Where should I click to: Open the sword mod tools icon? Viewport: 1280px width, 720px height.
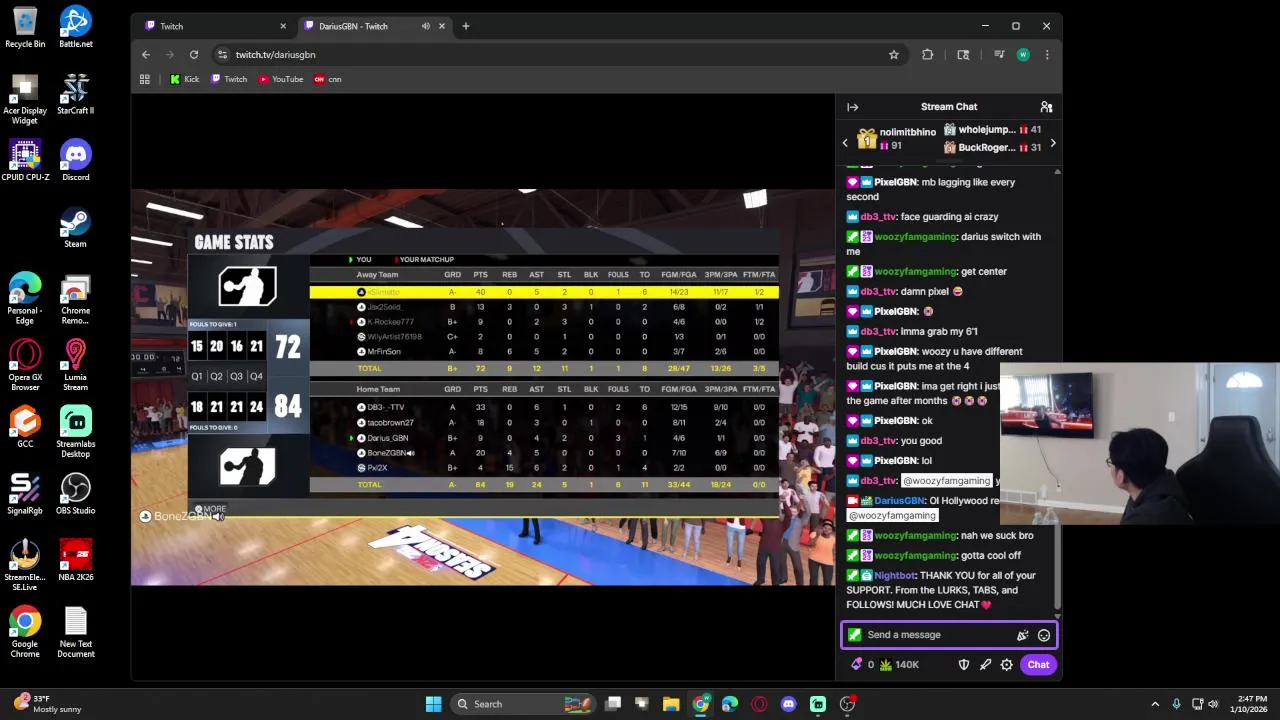[985, 665]
